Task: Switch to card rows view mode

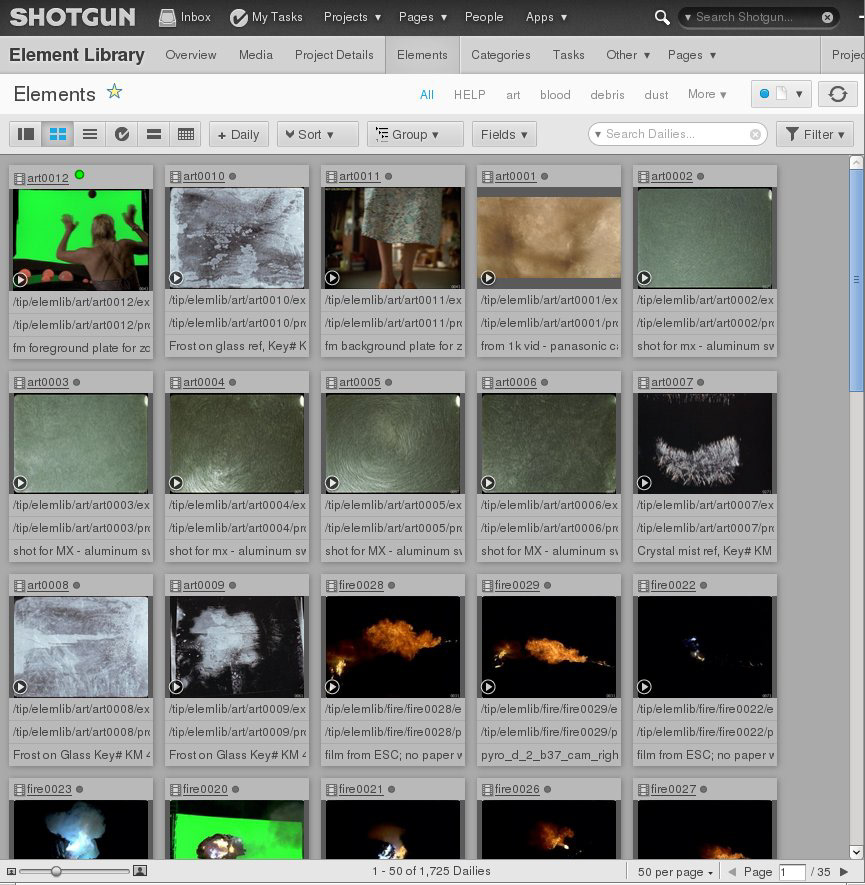Action: pos(153,134)
